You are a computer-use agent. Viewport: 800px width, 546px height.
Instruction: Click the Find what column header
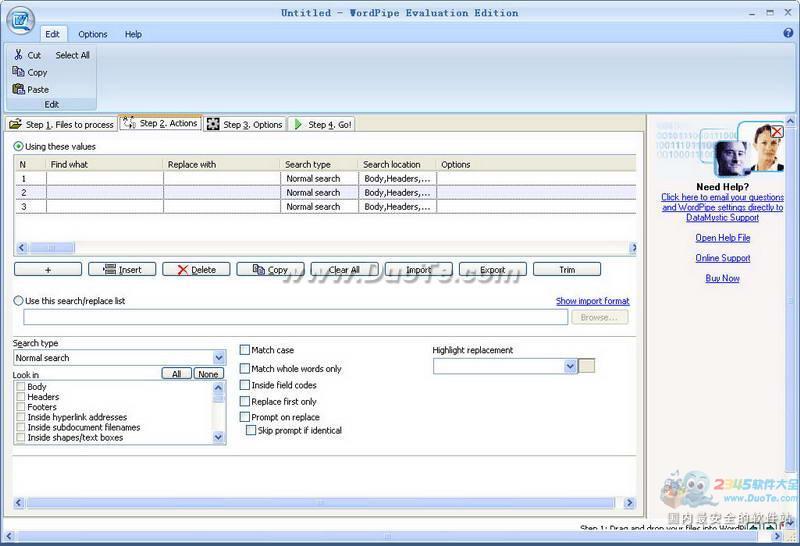[105, 164]
